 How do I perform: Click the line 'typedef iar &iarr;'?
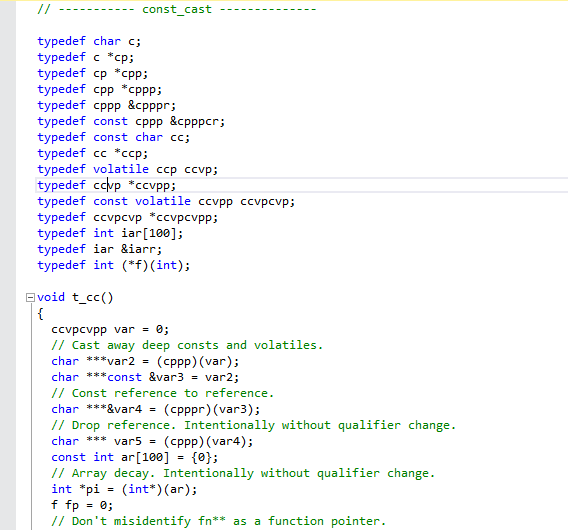tap(100, 249)
